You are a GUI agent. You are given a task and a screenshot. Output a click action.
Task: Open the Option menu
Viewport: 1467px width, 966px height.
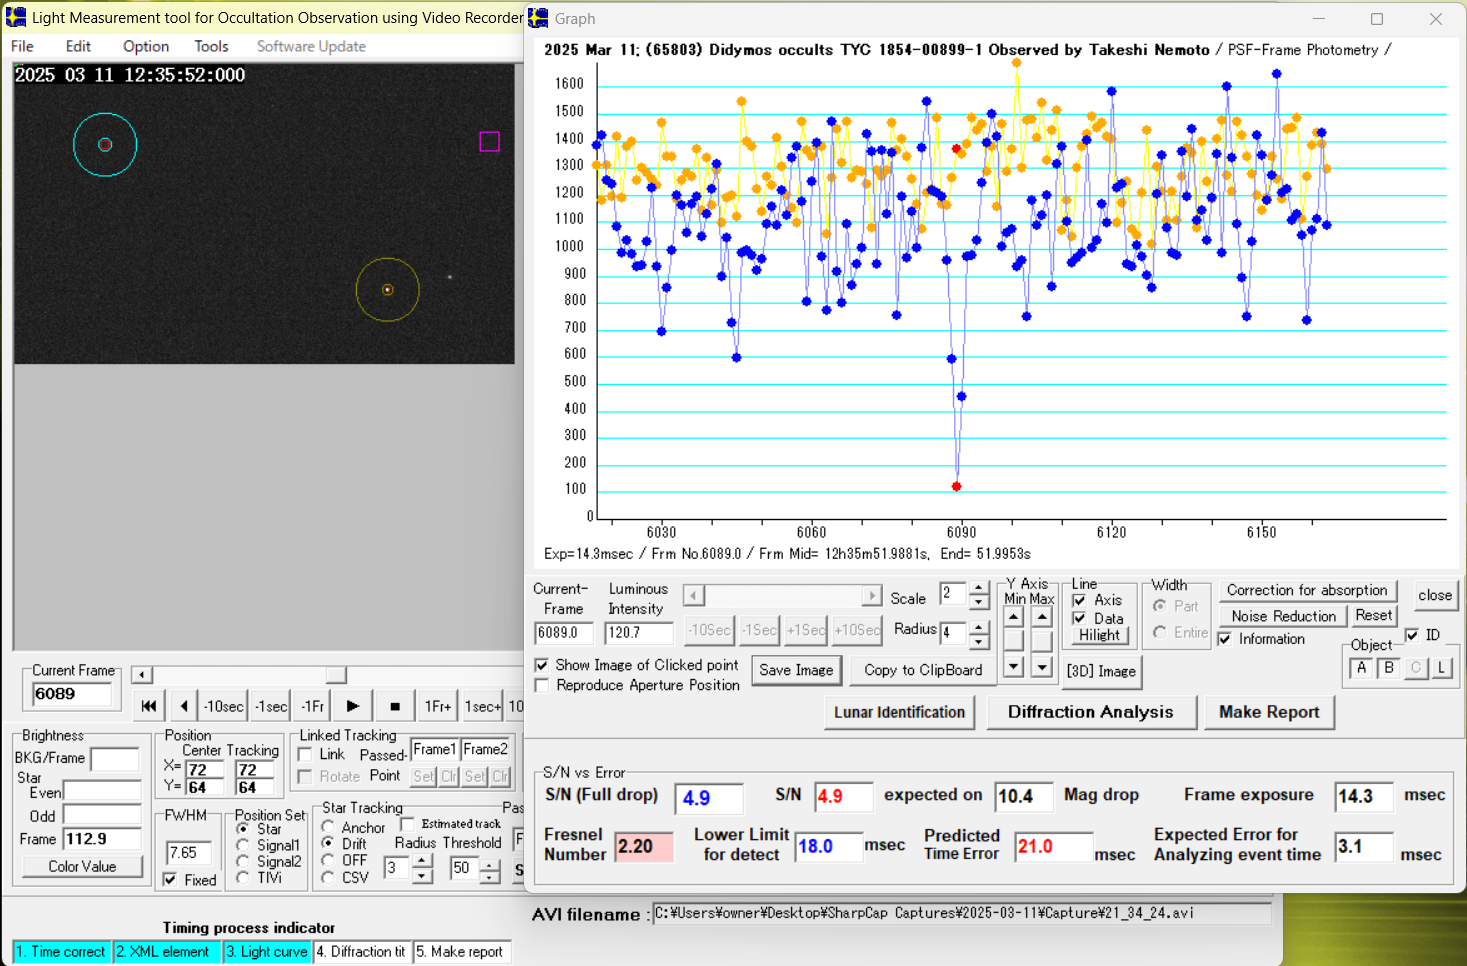tap(146, 46)
